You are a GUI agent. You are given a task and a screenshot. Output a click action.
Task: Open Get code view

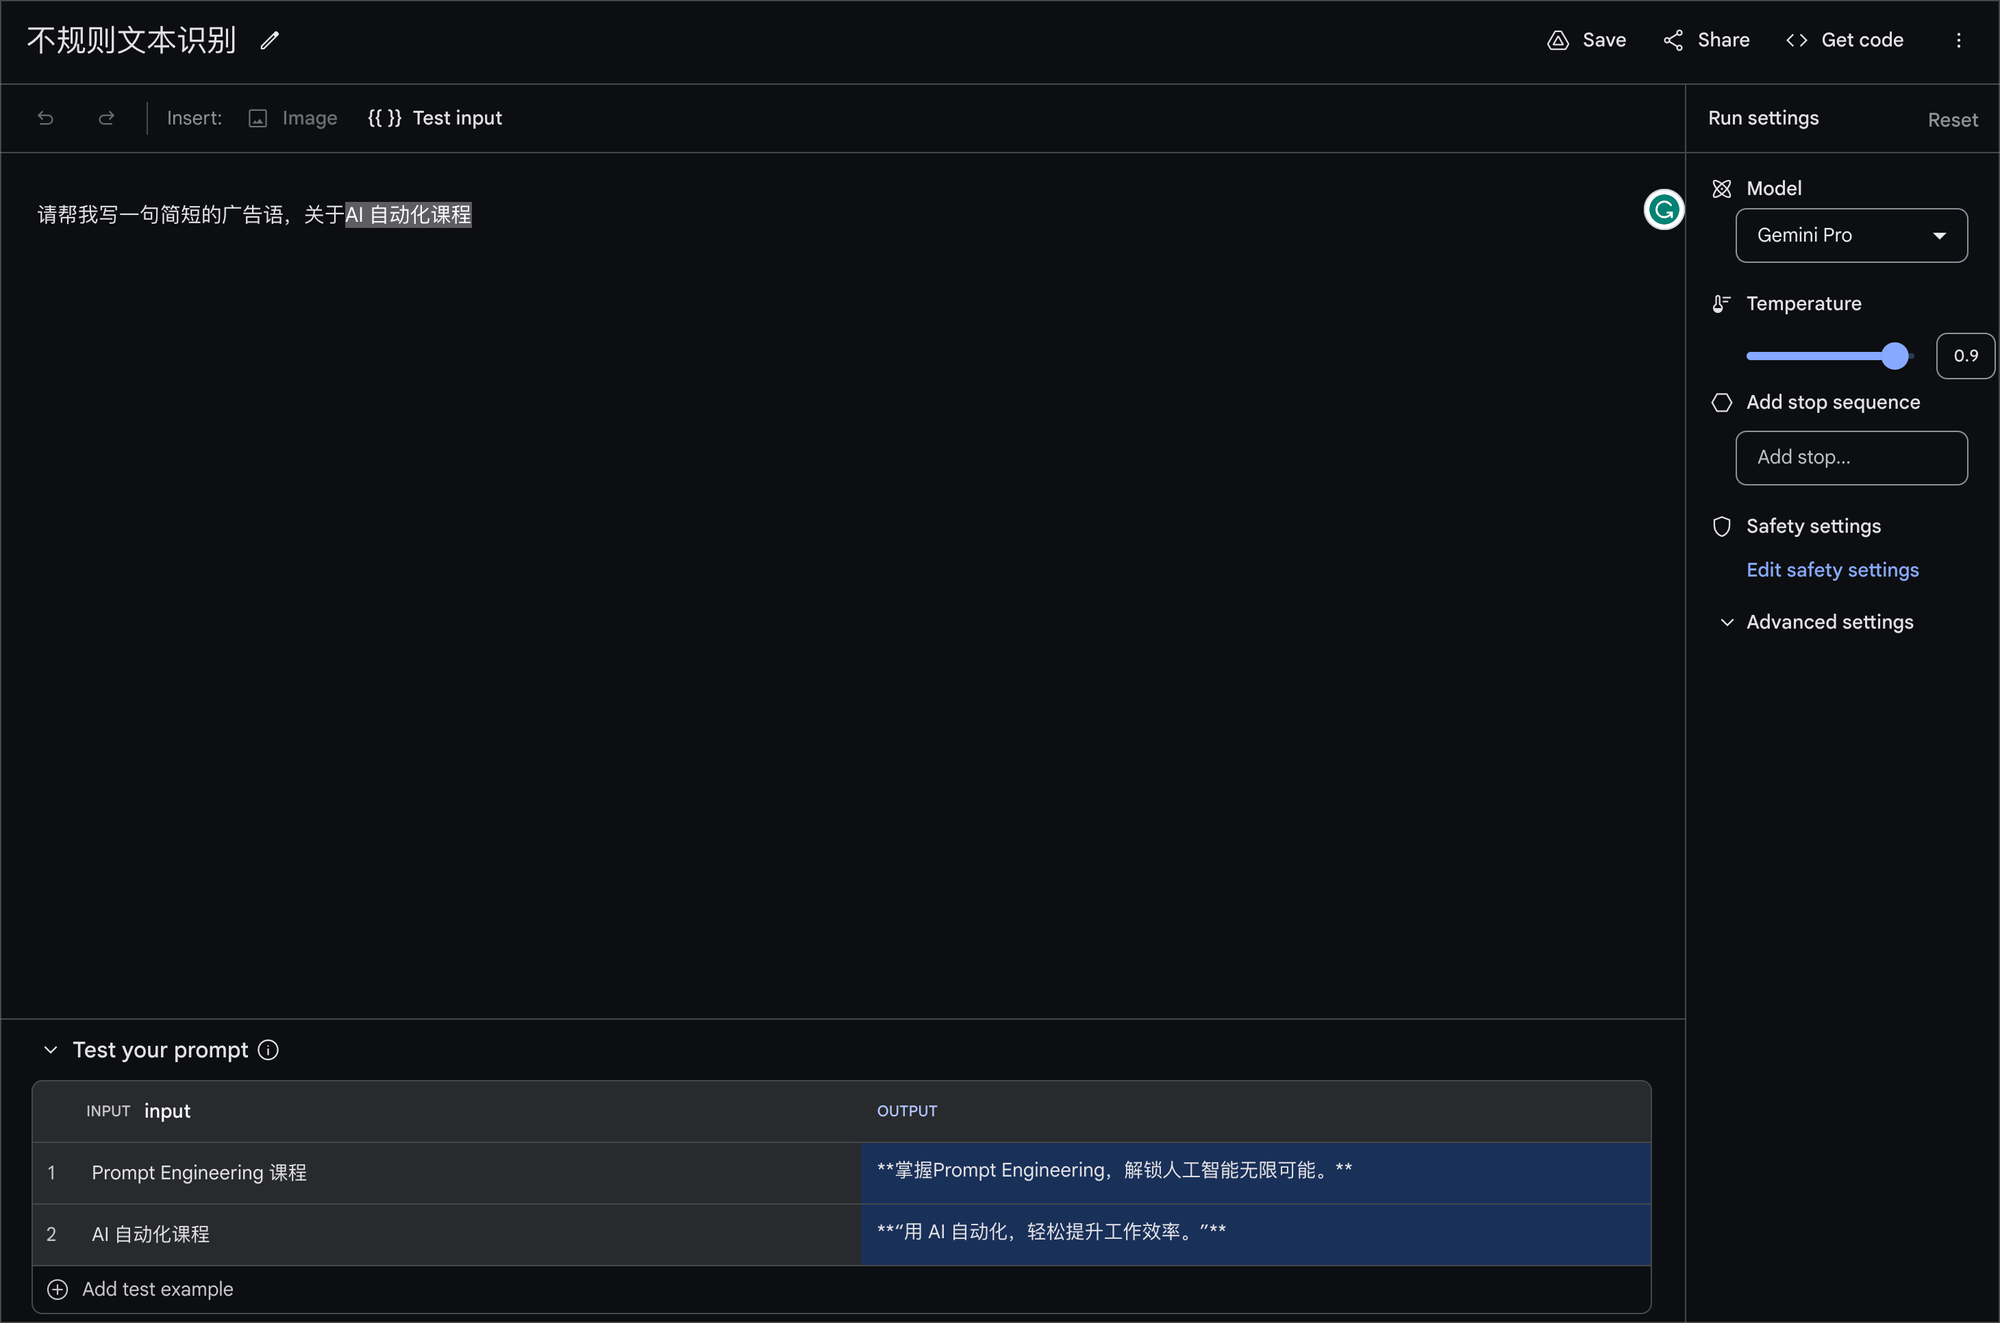point(1844,40)
